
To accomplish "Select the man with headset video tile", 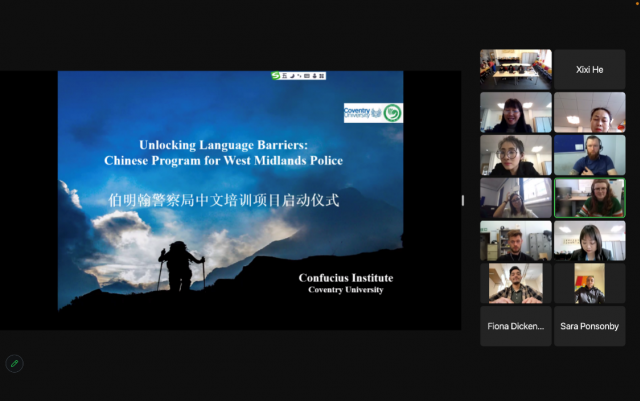I will coord(589,155).
